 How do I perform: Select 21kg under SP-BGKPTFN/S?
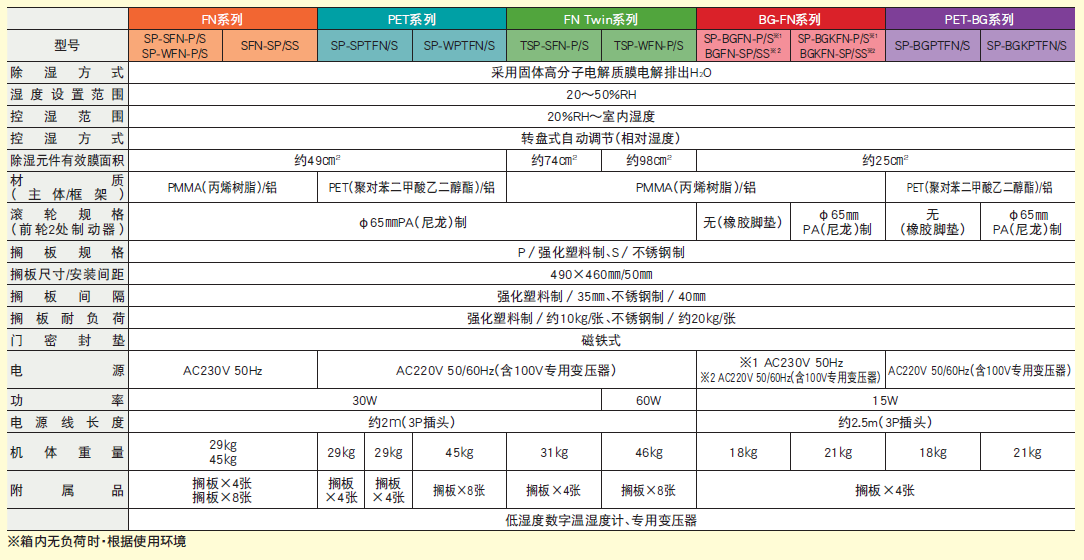1027,453
